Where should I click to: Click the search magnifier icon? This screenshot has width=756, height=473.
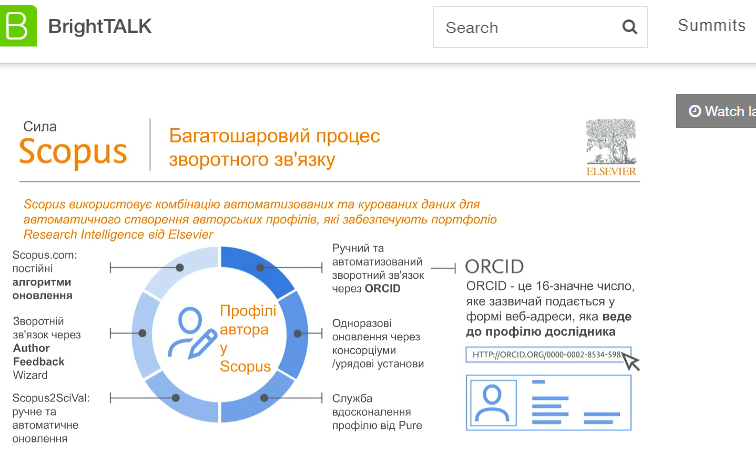pos(629,27)
